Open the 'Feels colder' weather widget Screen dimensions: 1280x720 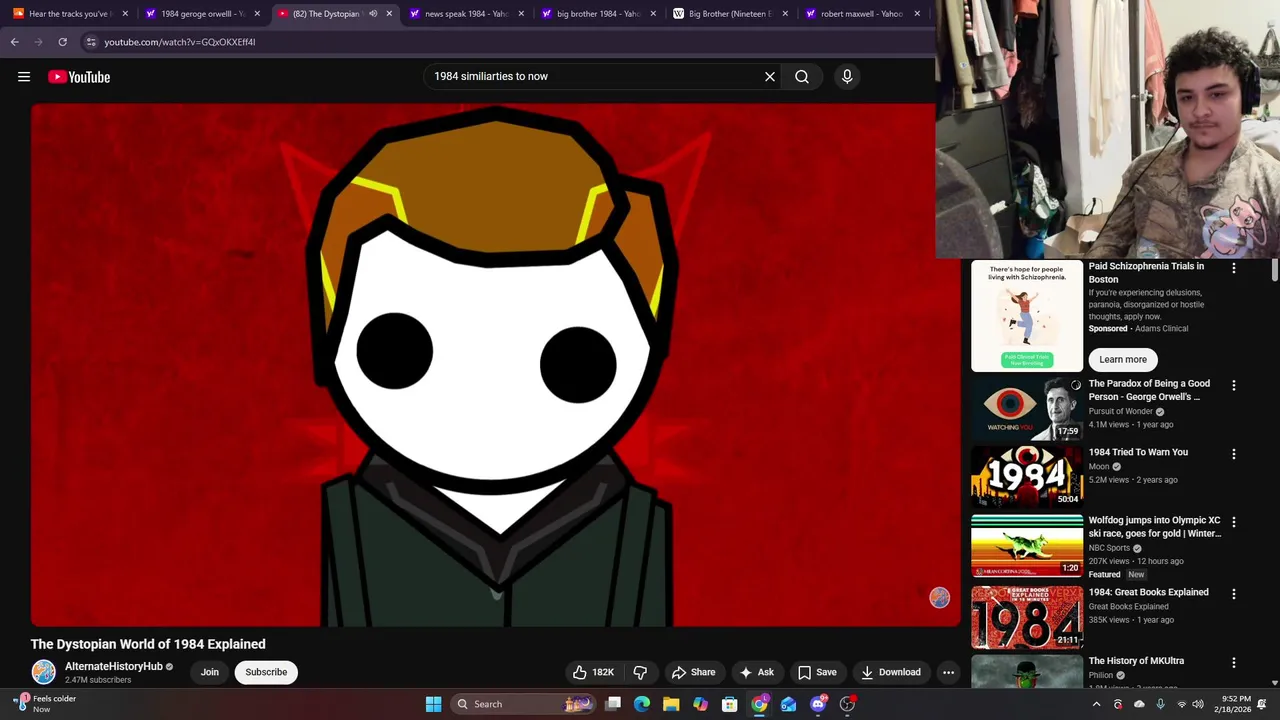point(46,704)
